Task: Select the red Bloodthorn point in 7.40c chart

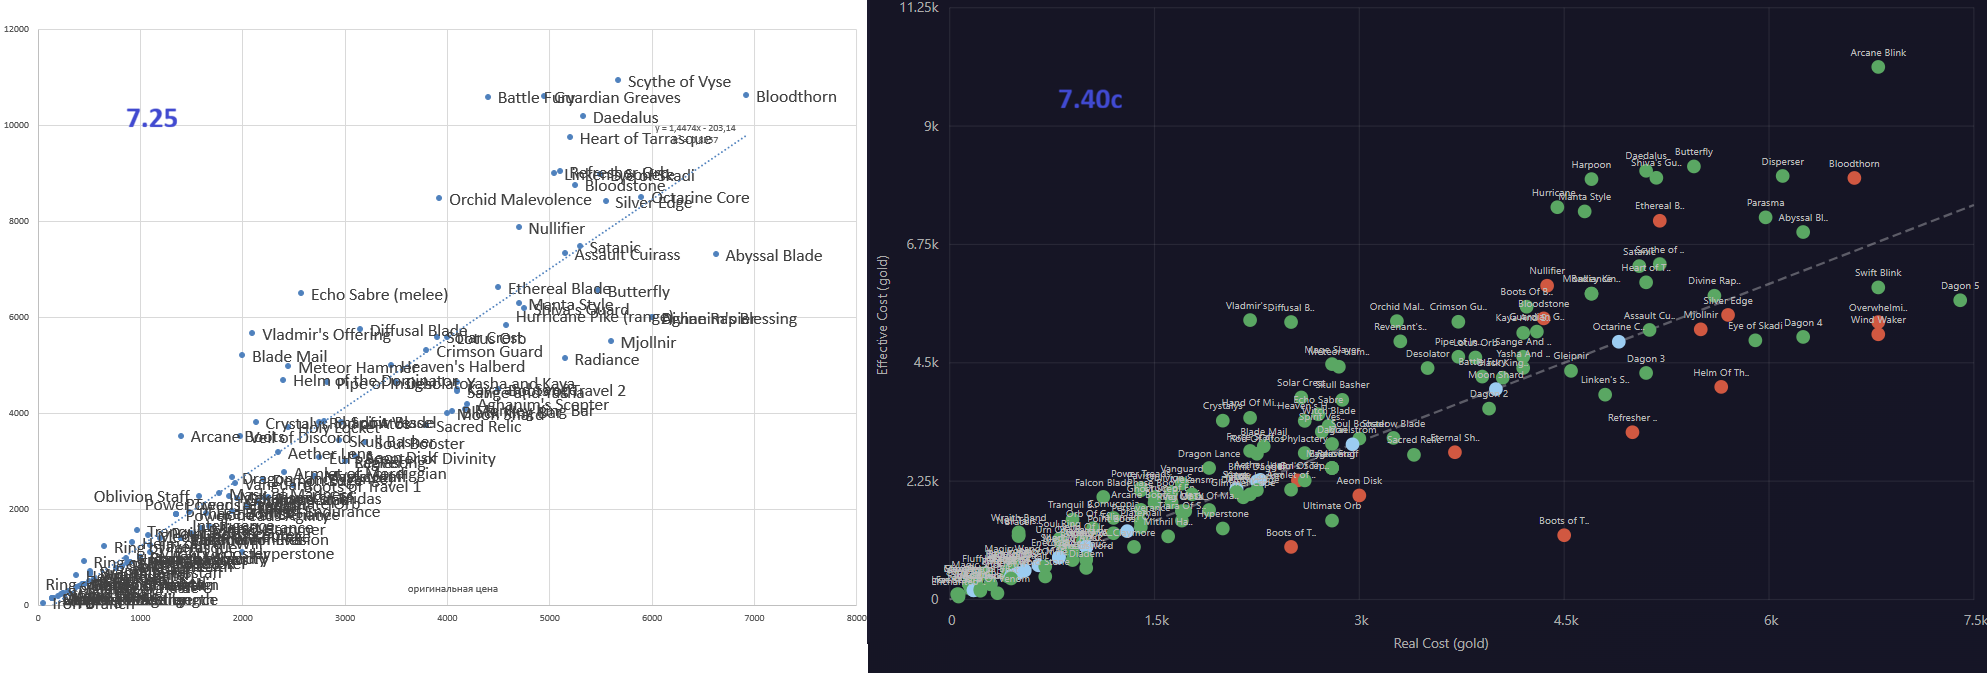Action: [1854, 178]
